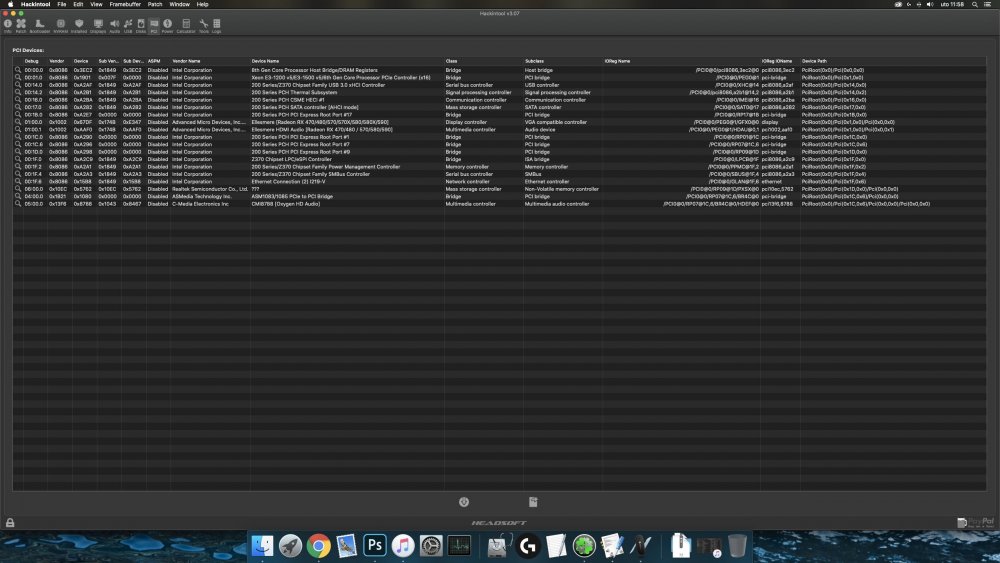Open the Edit menu
The height and width of the screenshot is (563, 1000).
point(78,4)
